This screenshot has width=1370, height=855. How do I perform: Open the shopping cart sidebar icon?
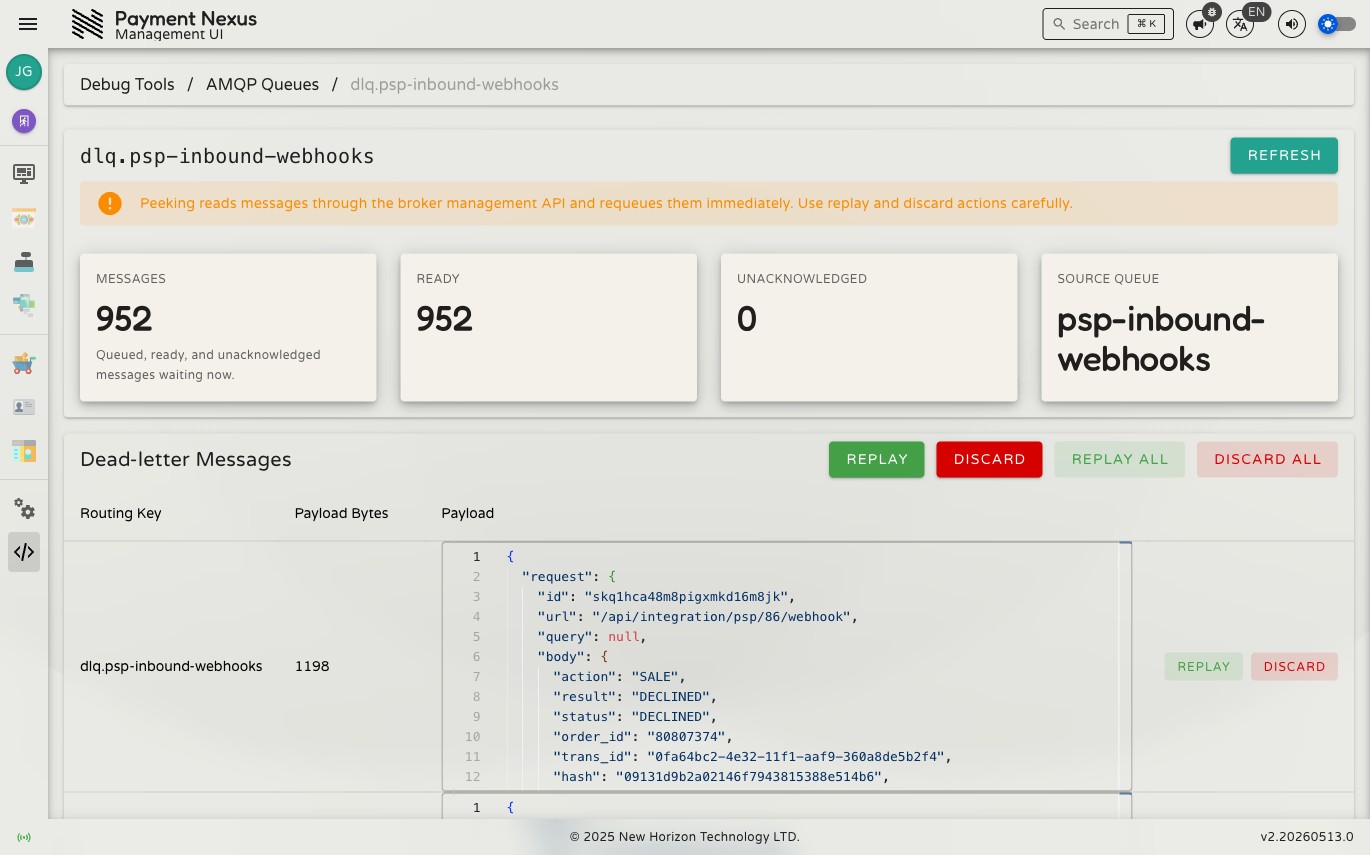24,363
